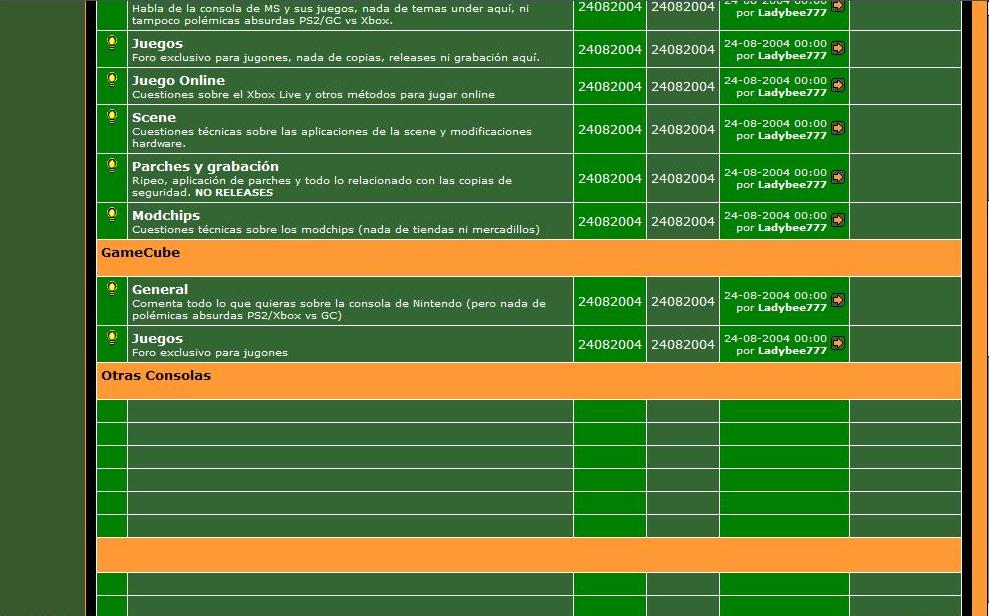Visit Ladybee777 profile in GameCube General row
989x616 pixels.
pyautogui.click(x=792, y=308)
